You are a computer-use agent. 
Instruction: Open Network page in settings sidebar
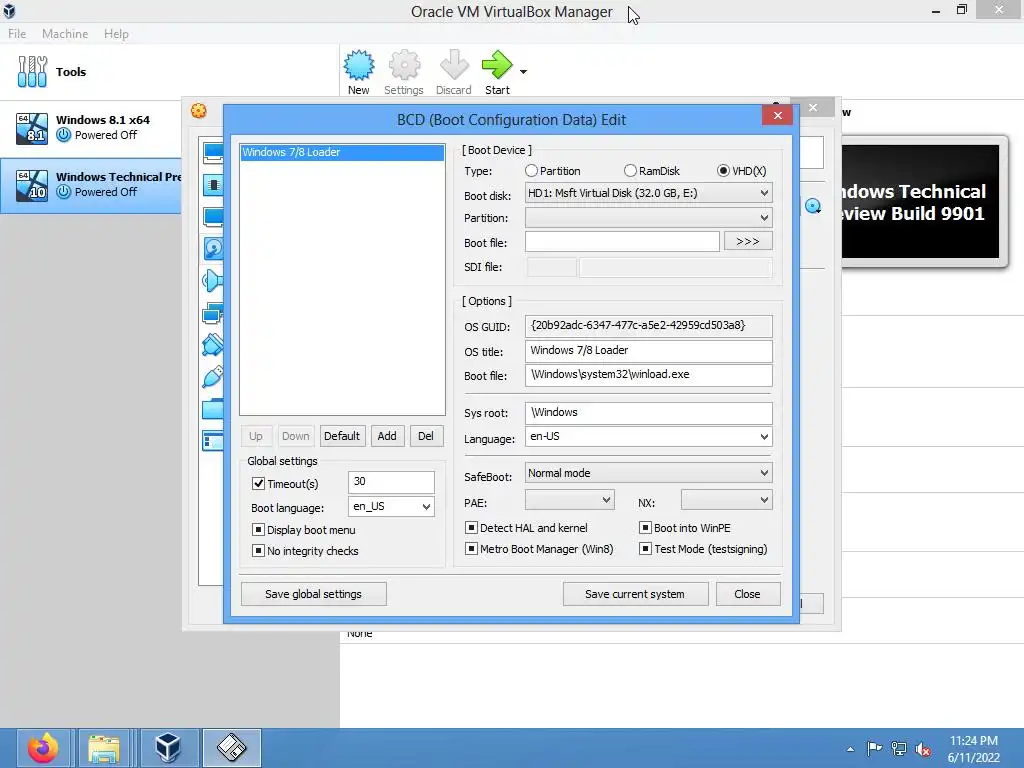pos(213,314)
